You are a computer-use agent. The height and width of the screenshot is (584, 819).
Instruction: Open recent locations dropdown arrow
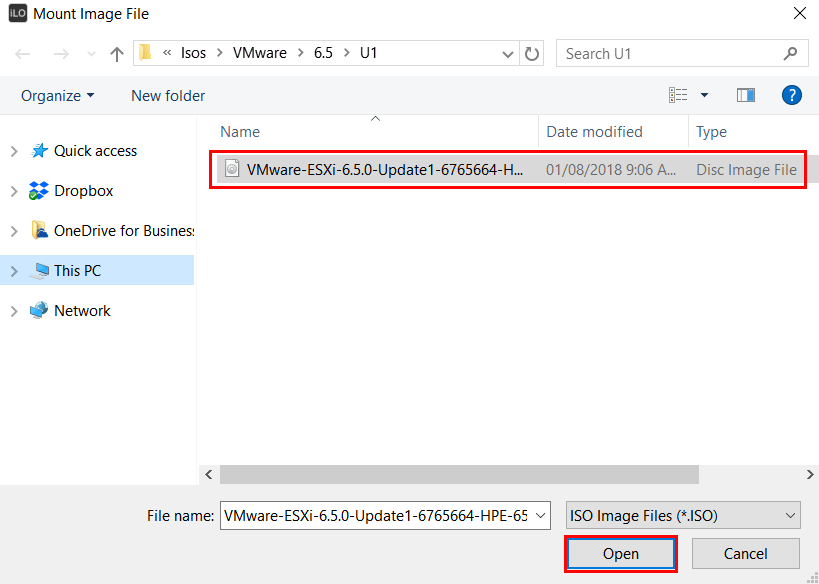click(x=91, y=54)
